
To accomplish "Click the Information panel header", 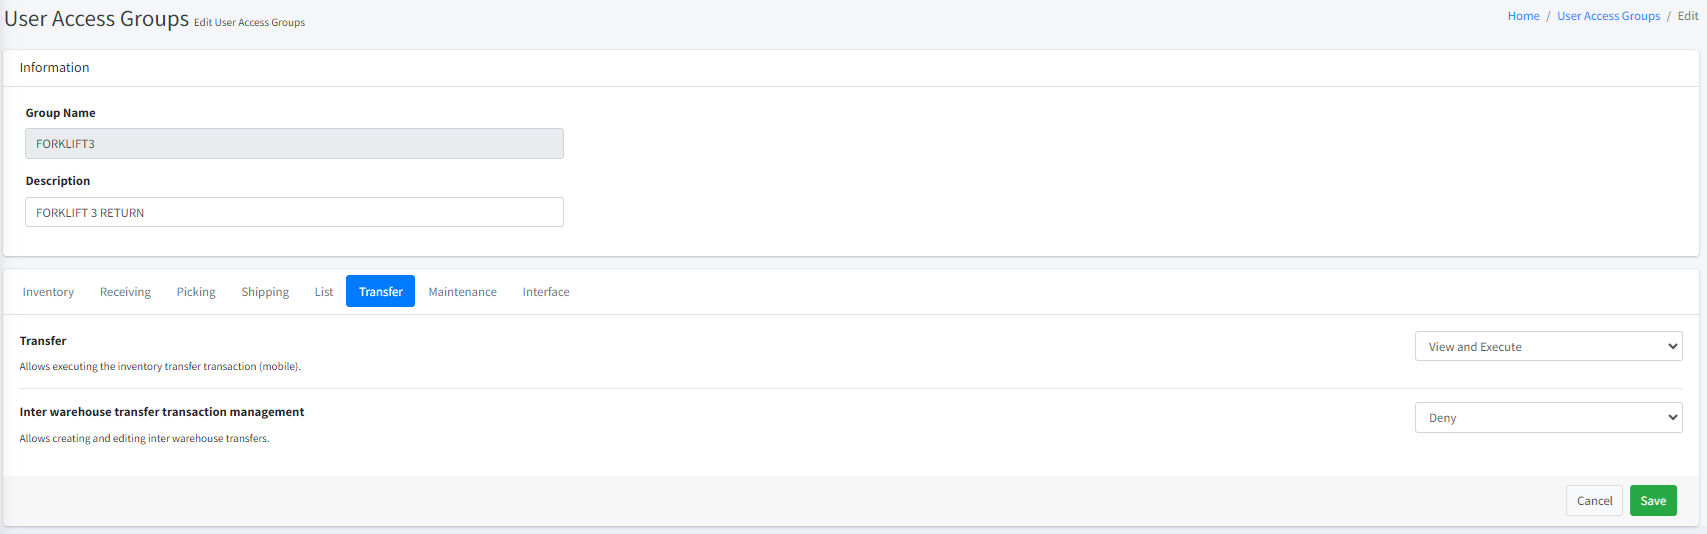I will 55,68.
